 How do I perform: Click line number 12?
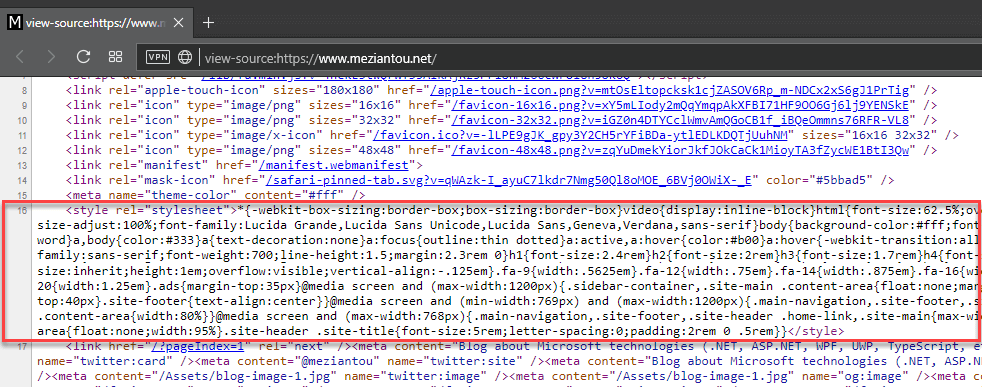[22, 150]
